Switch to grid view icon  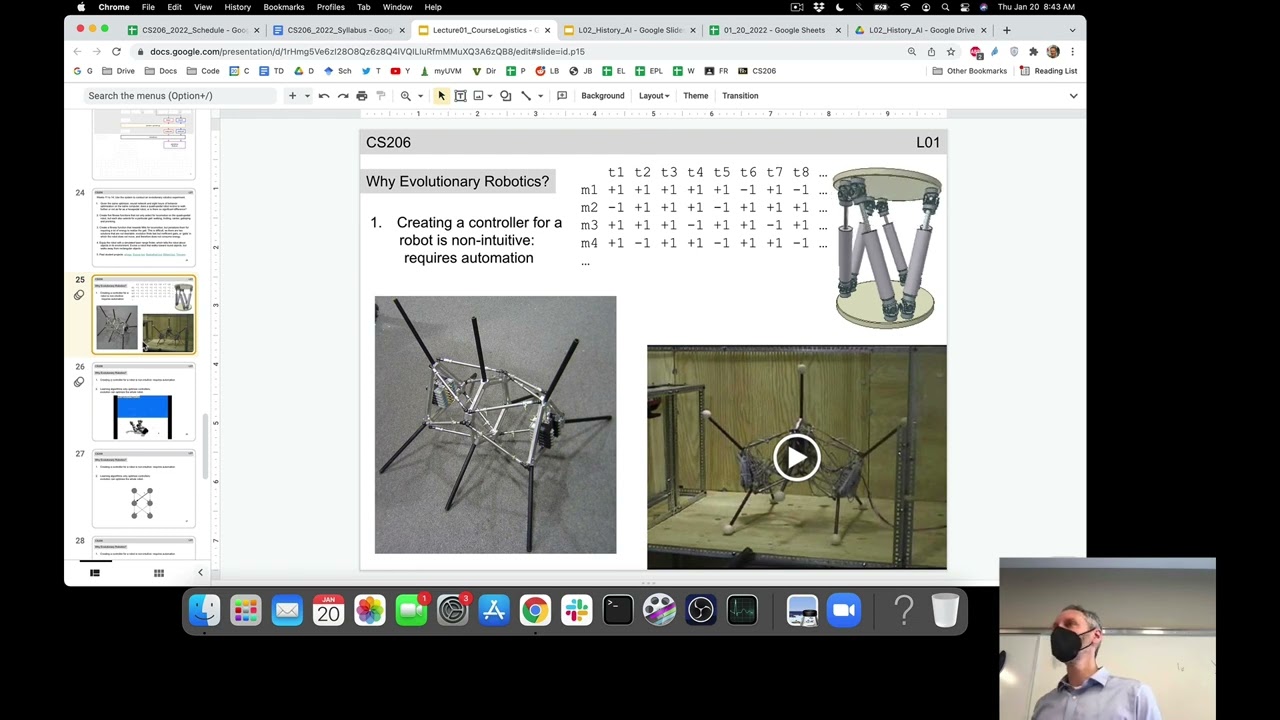tap(158, 573)
